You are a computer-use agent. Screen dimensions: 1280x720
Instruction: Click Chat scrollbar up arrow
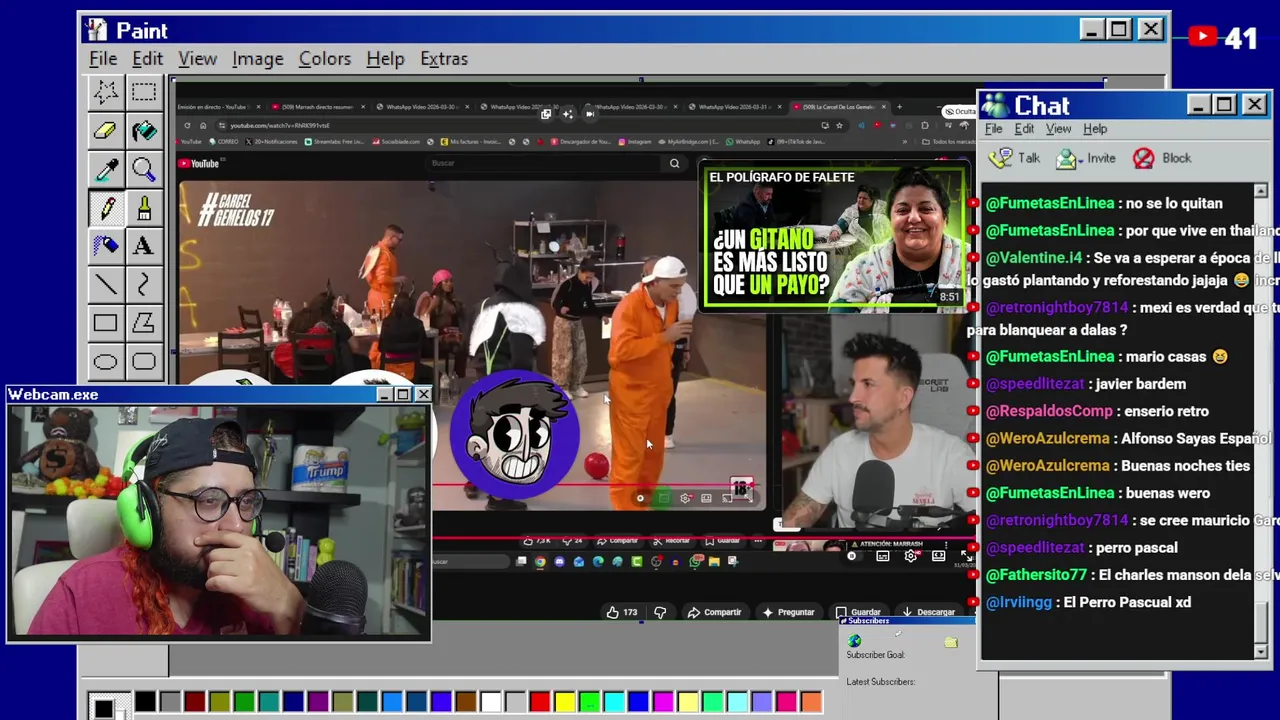coord(1260,191)
